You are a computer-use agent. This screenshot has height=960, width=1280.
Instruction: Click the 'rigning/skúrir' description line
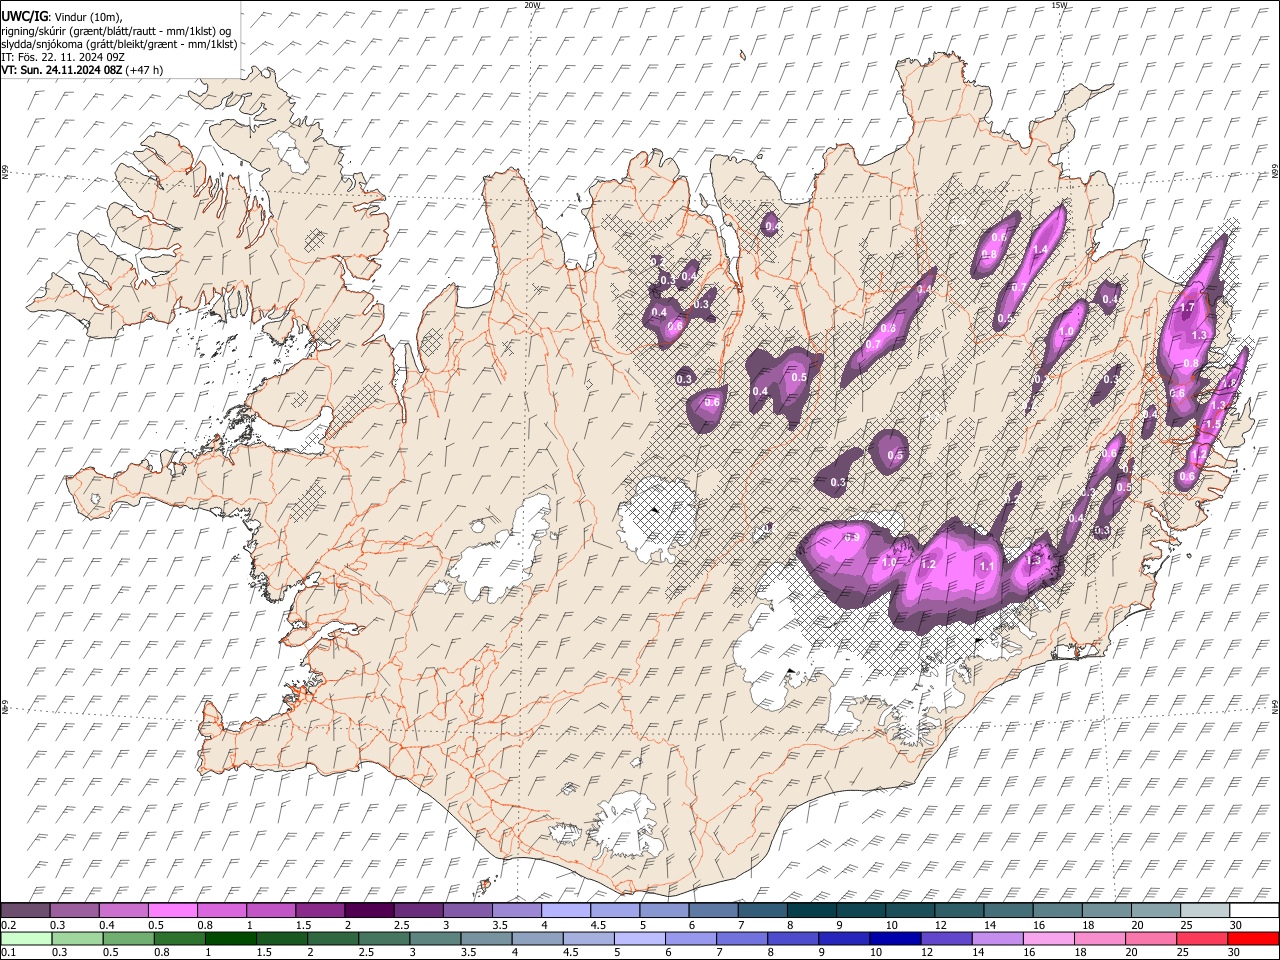point(118,31)
